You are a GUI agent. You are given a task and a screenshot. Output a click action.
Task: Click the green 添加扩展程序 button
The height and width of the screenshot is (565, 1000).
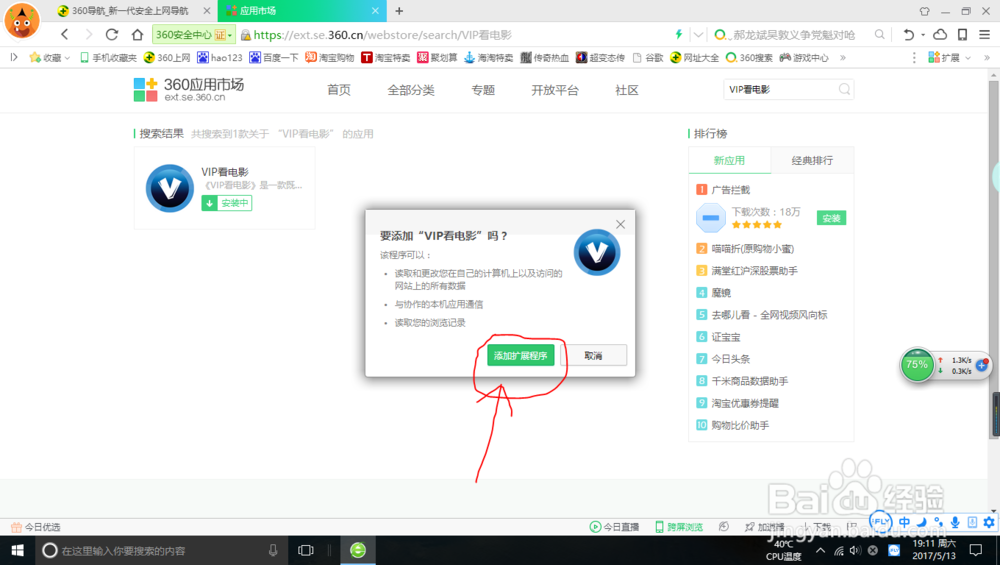(x=520, y=355)
